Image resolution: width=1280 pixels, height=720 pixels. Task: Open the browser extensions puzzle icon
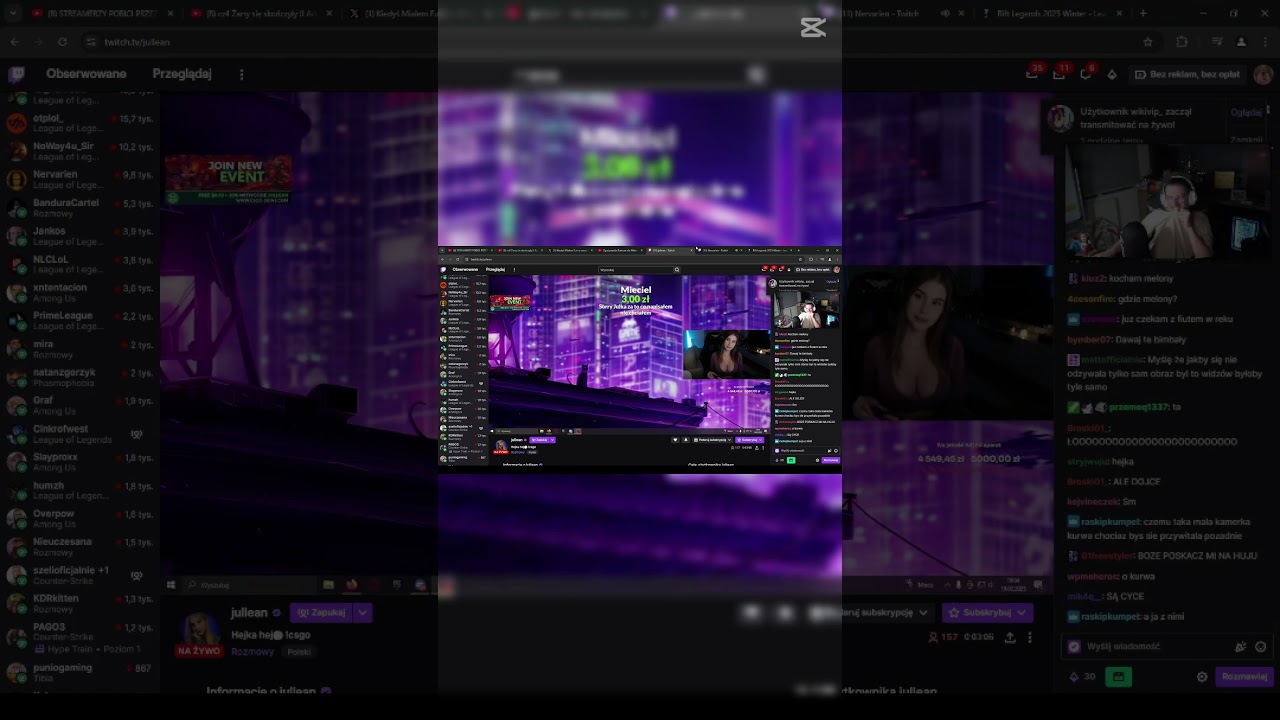click(x=1183, y=42)
